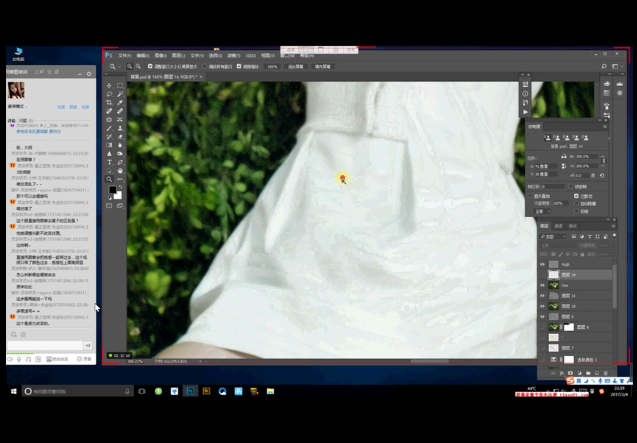Choose zoom in mode in options bar
The width and height of the screenshot is (637, 443).
[x=130, y=66]
